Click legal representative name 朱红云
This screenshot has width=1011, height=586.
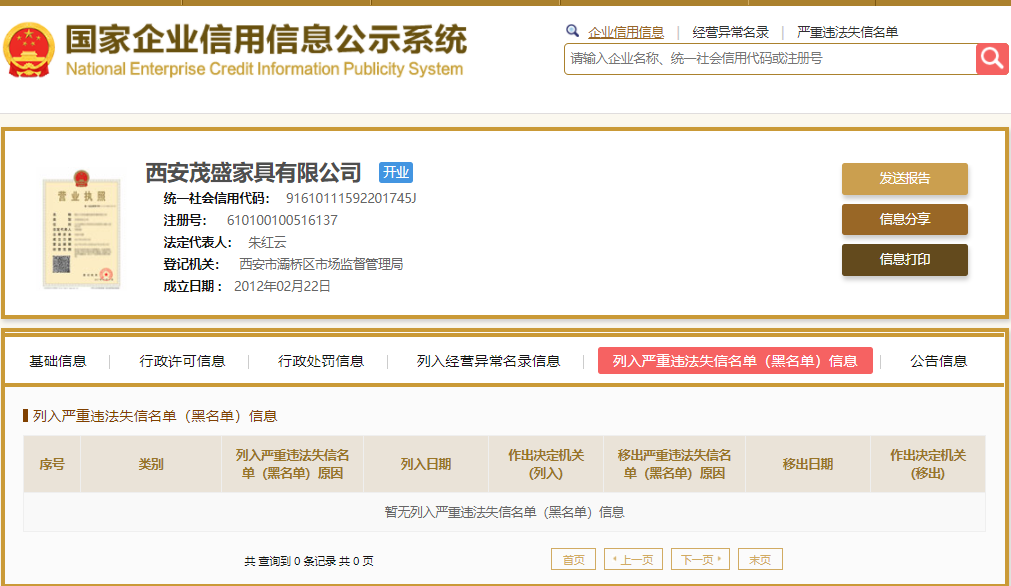click(x=267, y=242)
